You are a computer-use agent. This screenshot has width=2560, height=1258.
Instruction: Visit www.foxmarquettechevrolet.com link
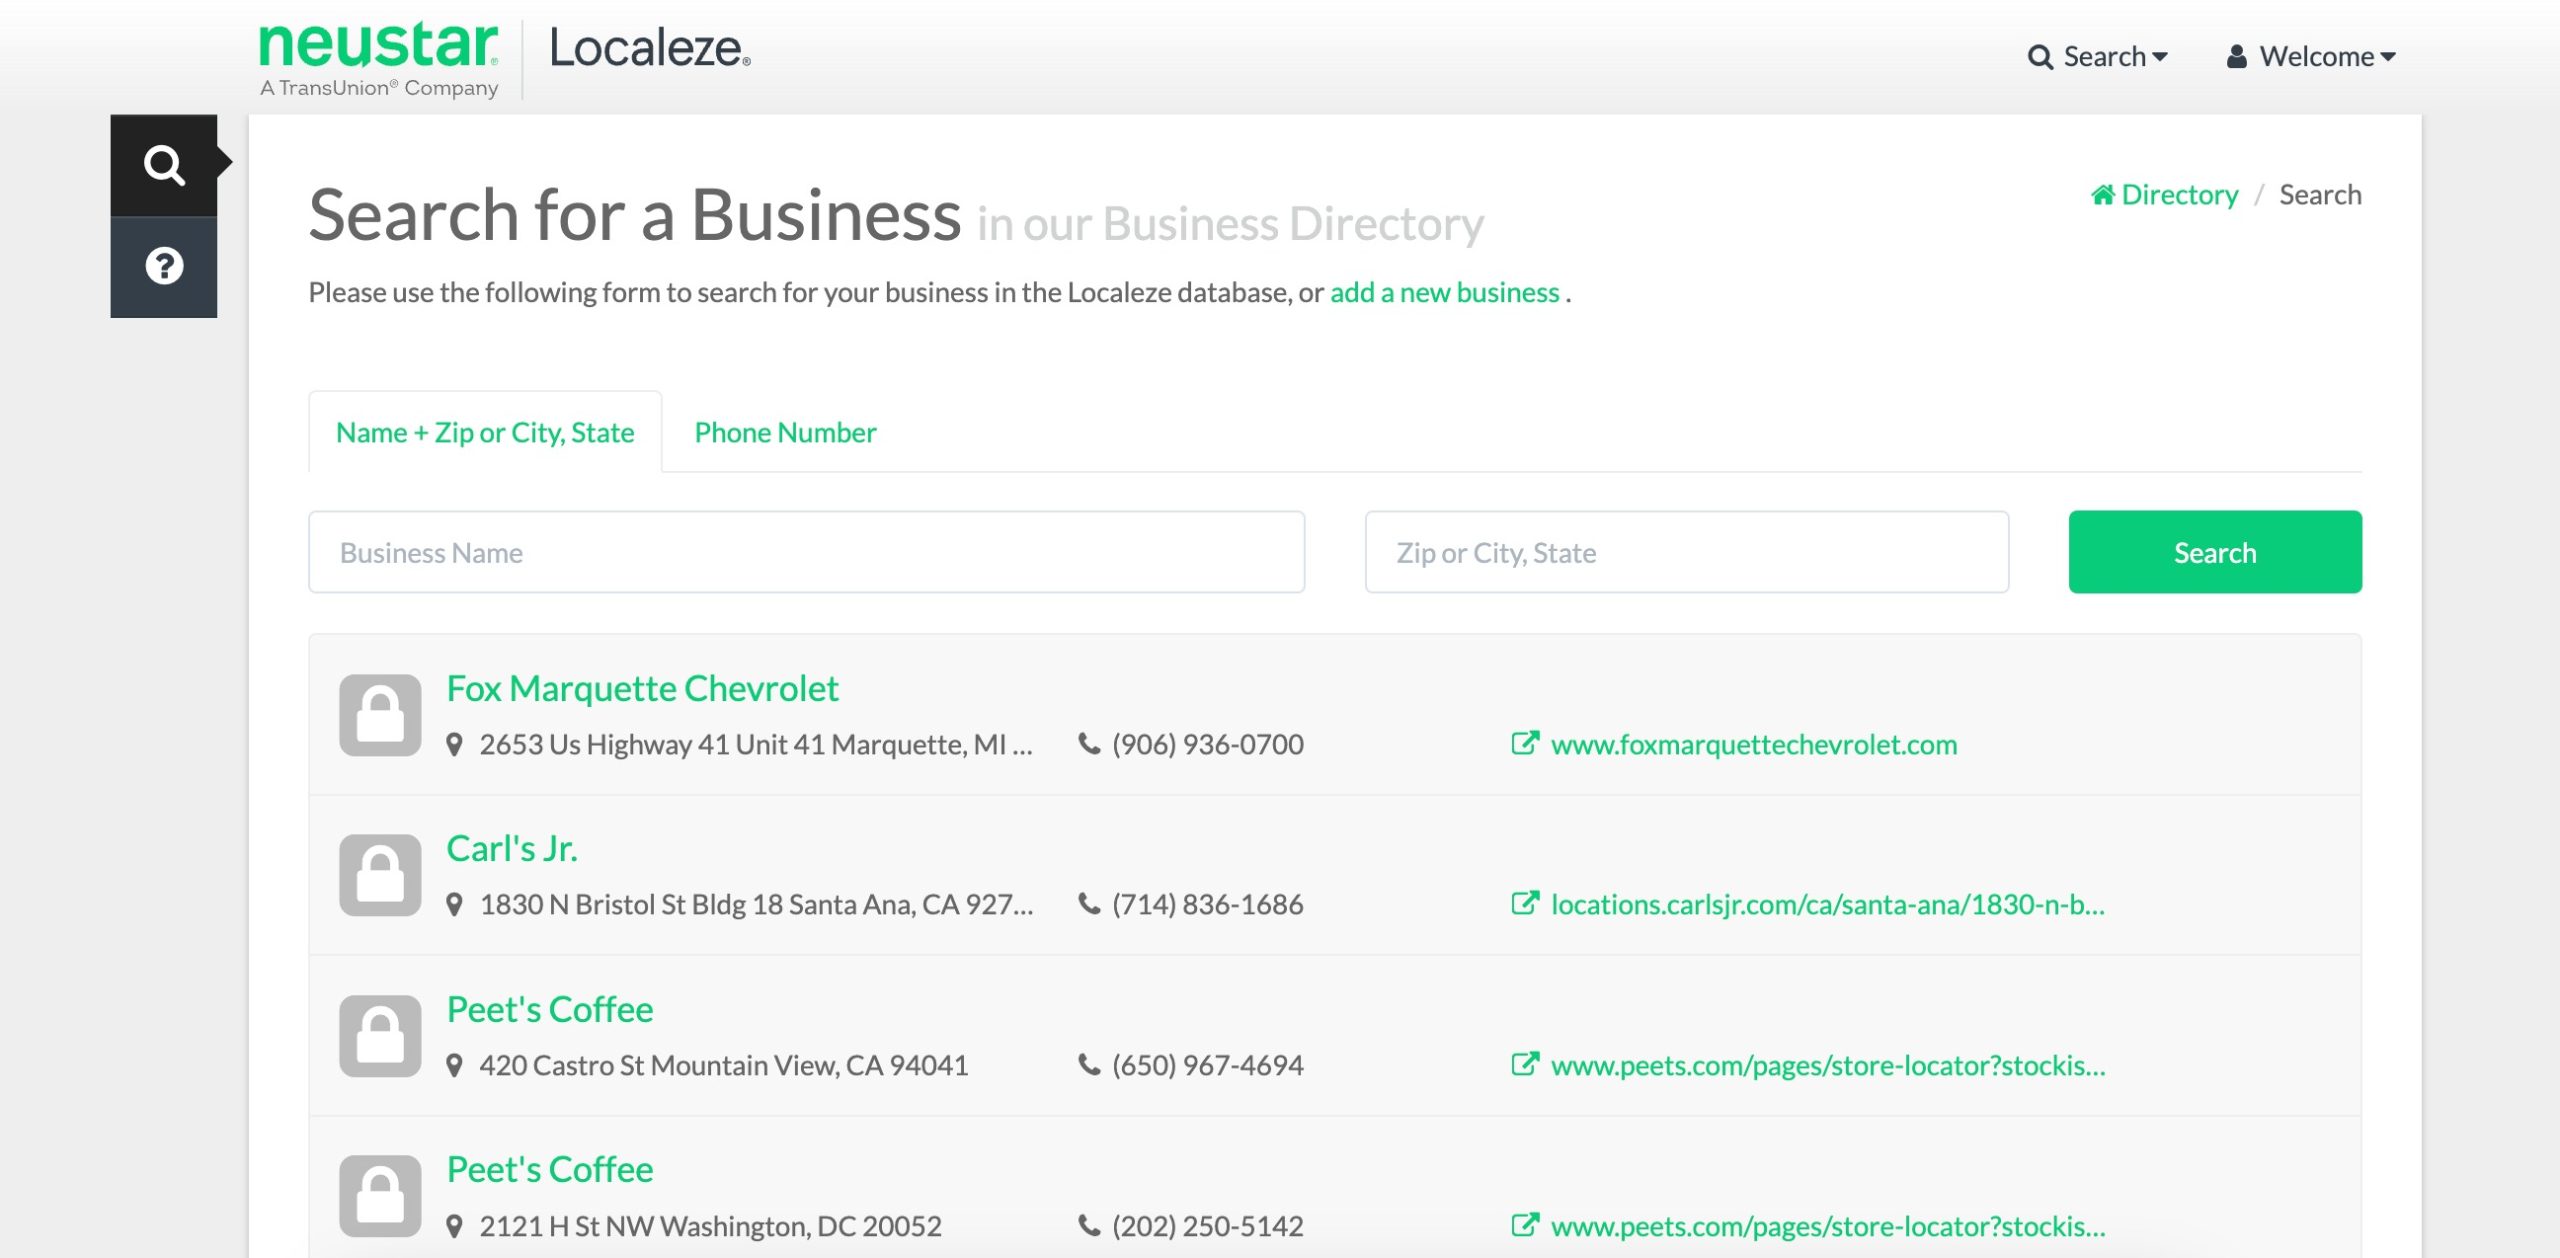coord(1754,744)
